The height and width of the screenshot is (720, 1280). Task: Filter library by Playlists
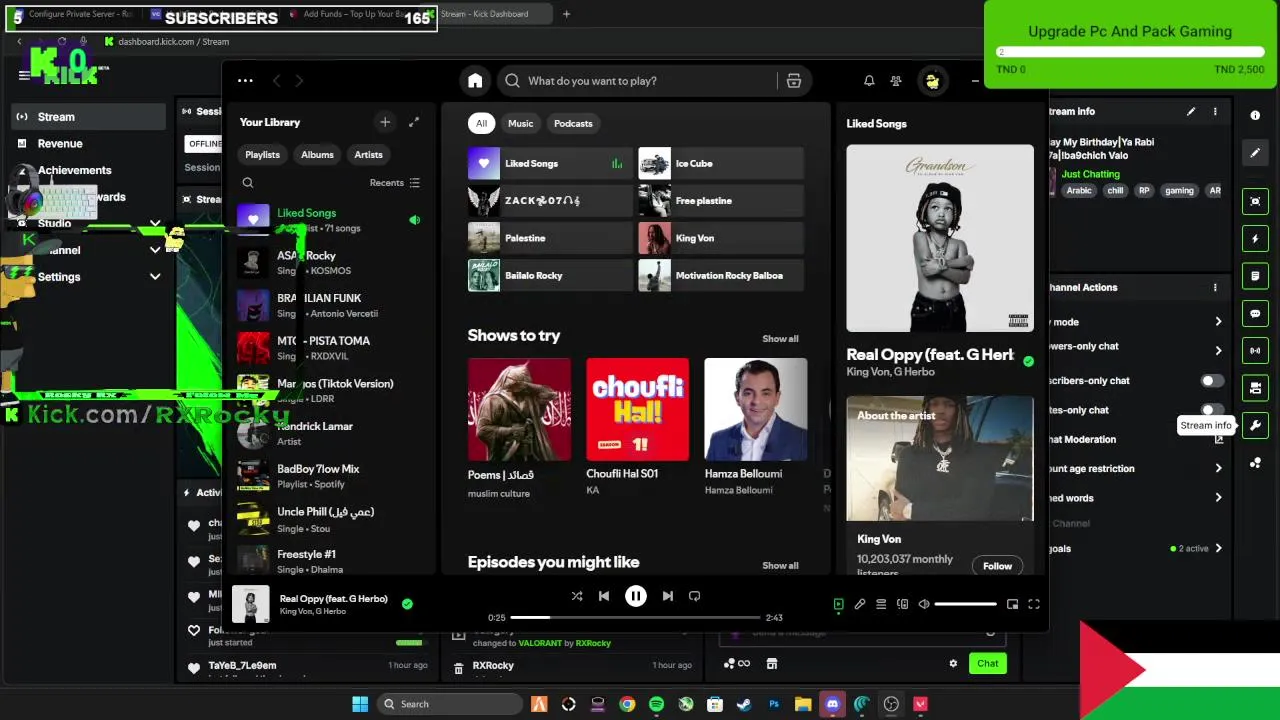262,155
